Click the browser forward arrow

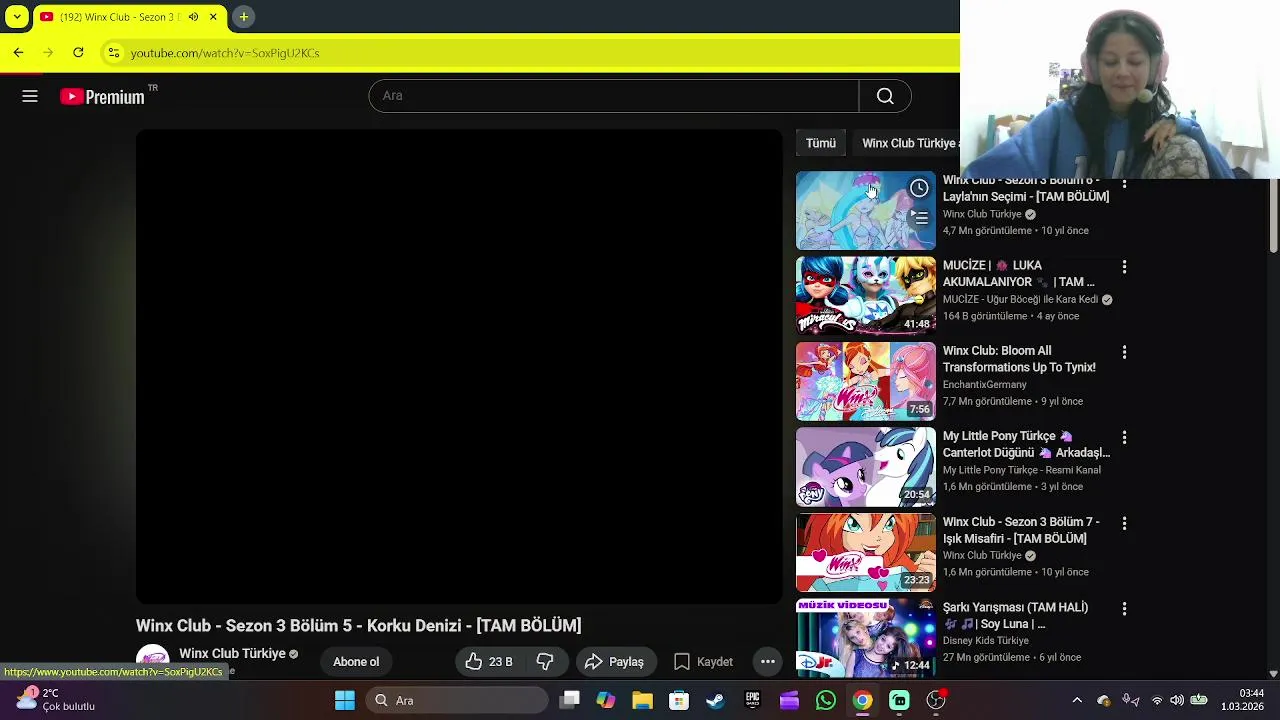pos(48,52)
